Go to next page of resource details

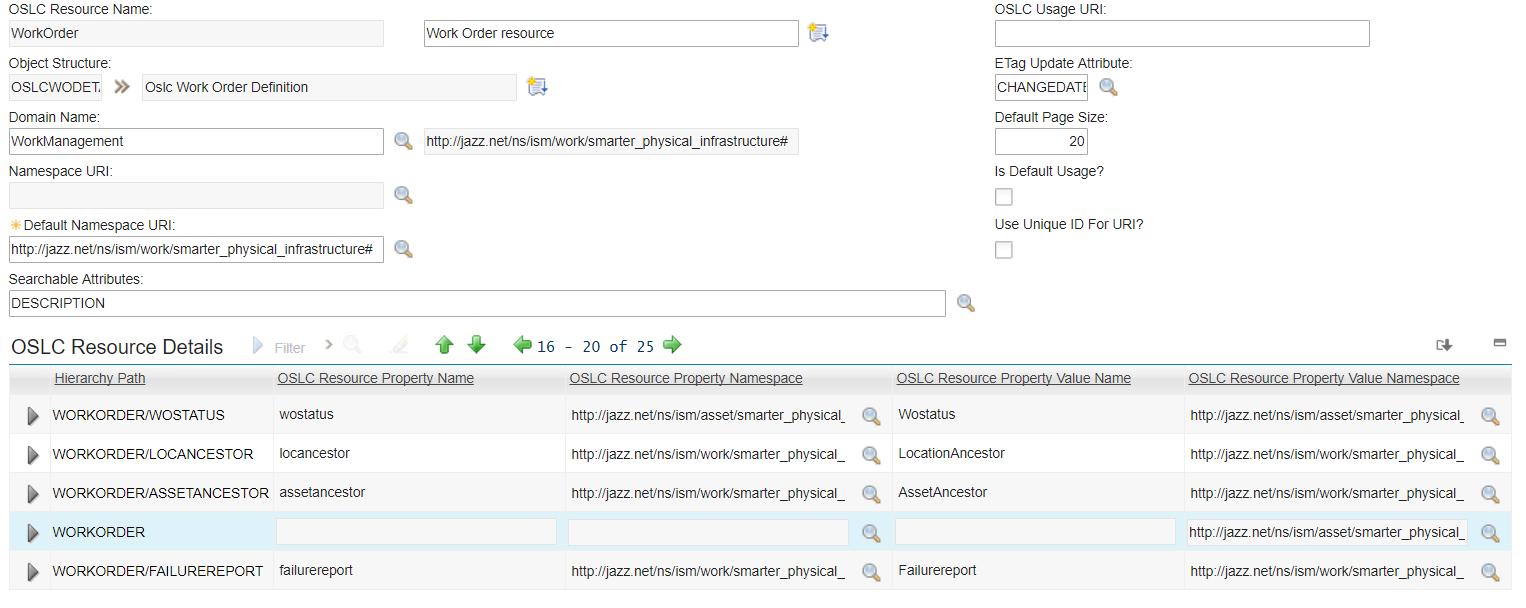[x=672, y=345]
